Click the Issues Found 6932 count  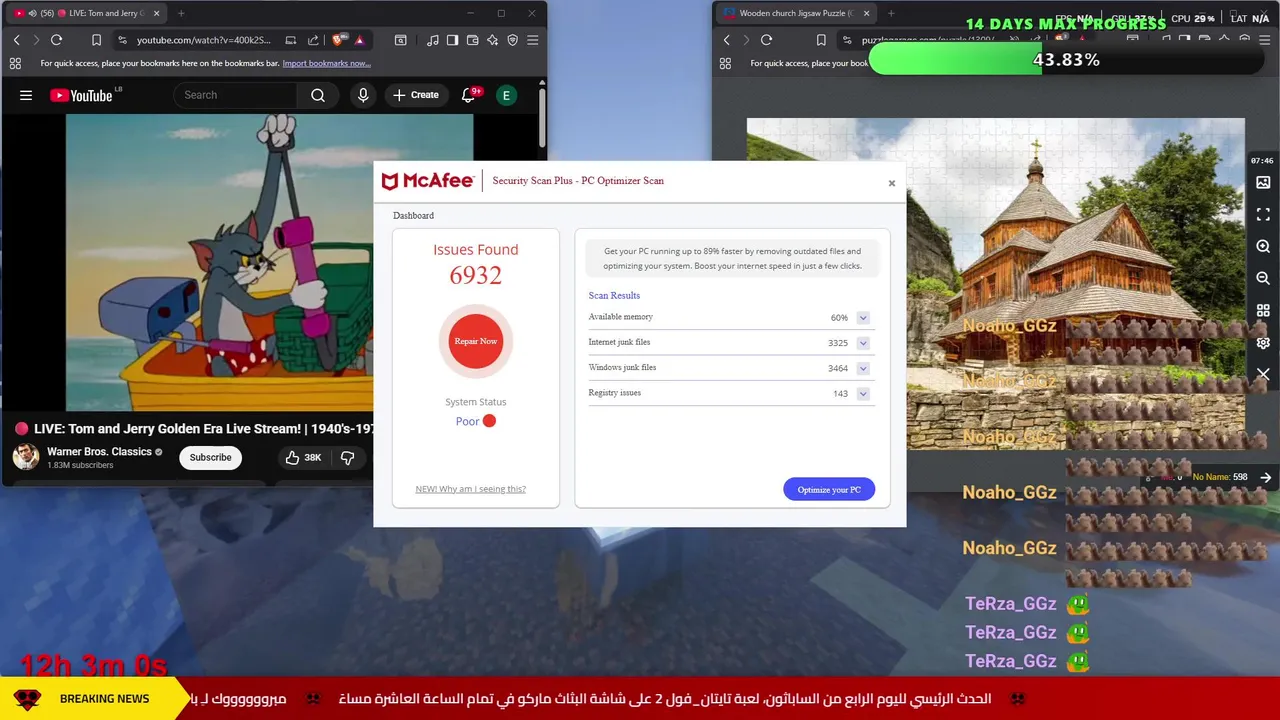click(476, 275)
